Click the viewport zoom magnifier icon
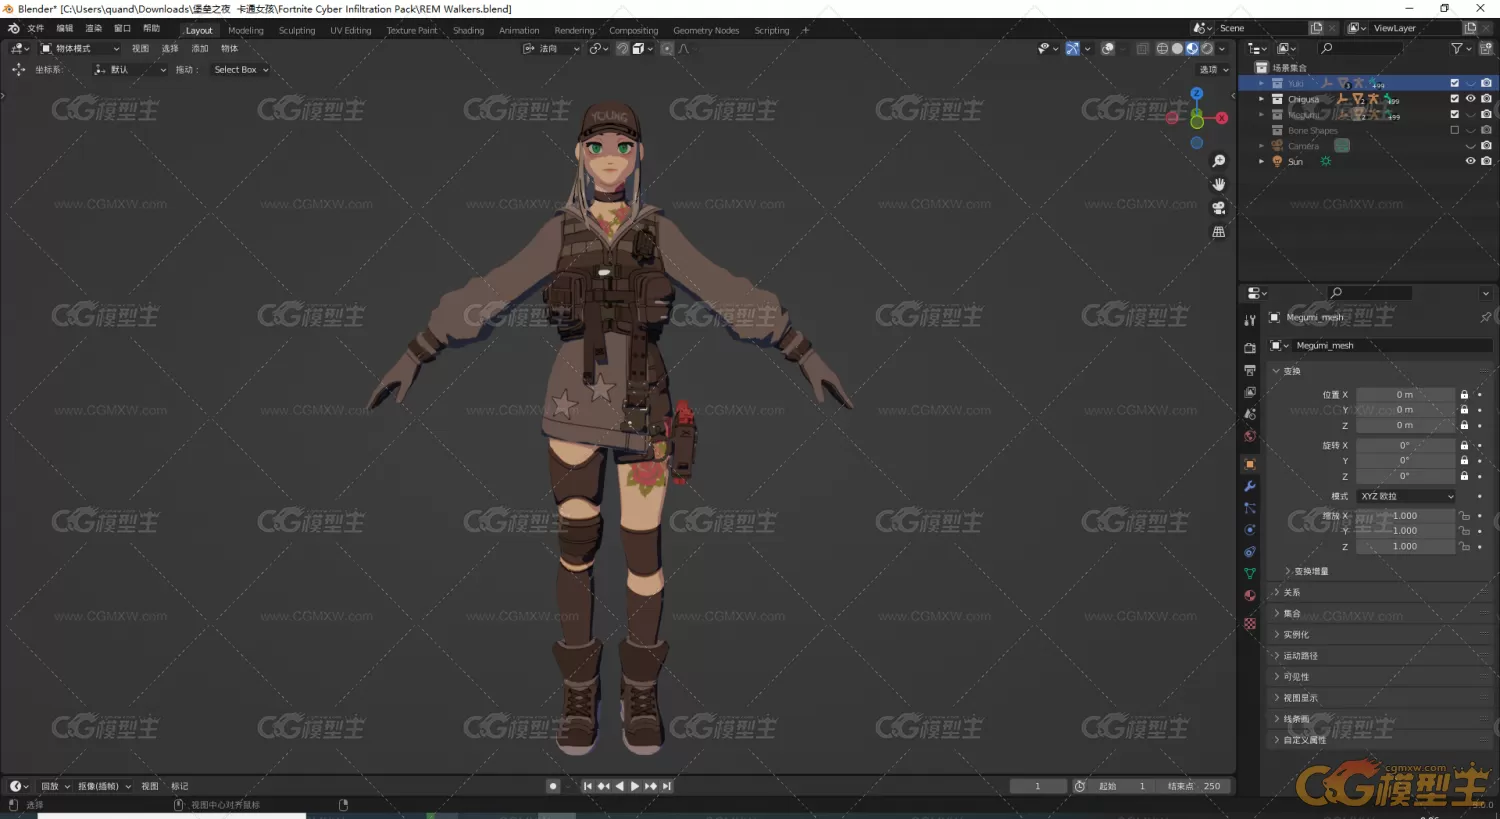1500x819 pixels. [1218, 161]
